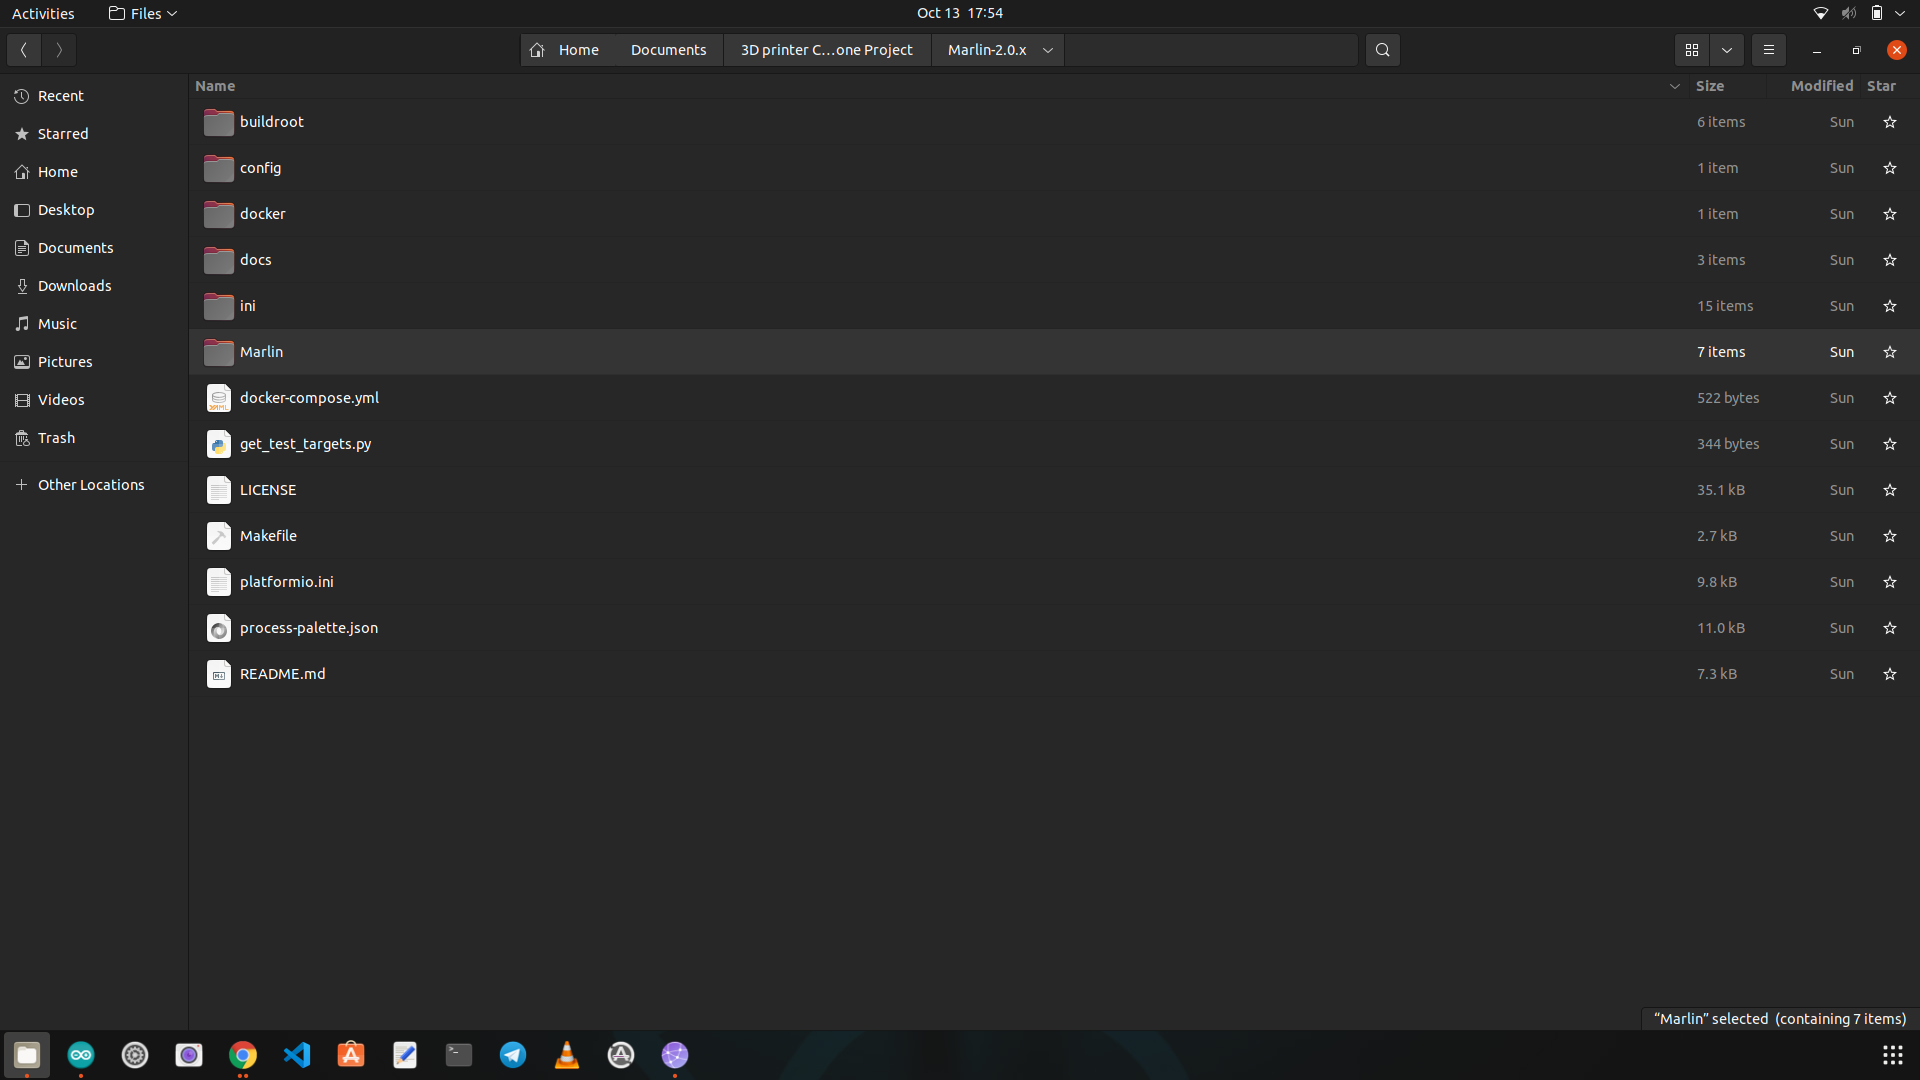Go to Downloads in the sidebar

[74, 286]
